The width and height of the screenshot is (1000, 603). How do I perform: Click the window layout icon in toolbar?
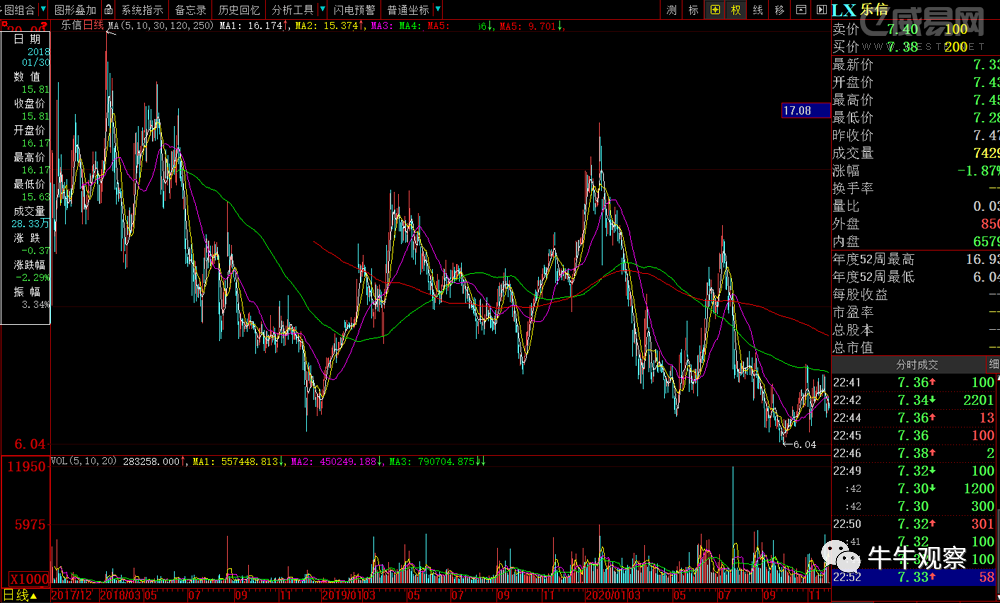pyautogui.click(x=801, y=10)
